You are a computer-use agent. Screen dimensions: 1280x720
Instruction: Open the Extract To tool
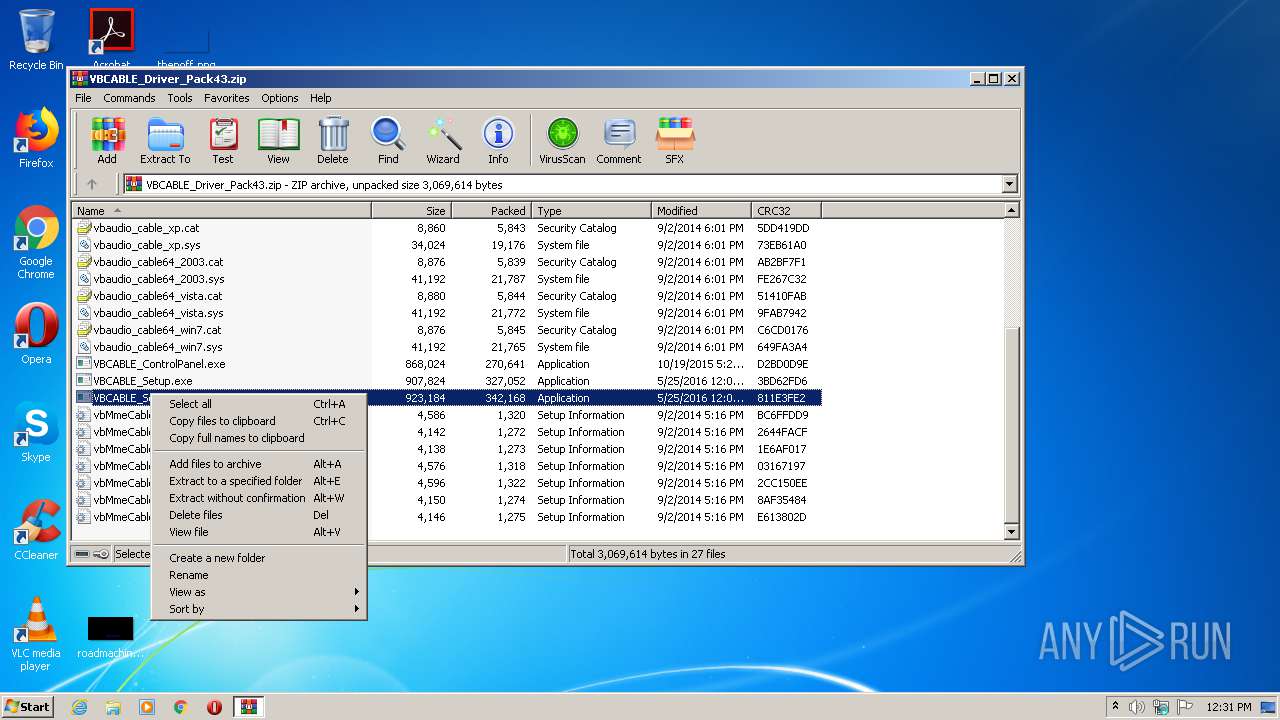[x=165, y=140]
